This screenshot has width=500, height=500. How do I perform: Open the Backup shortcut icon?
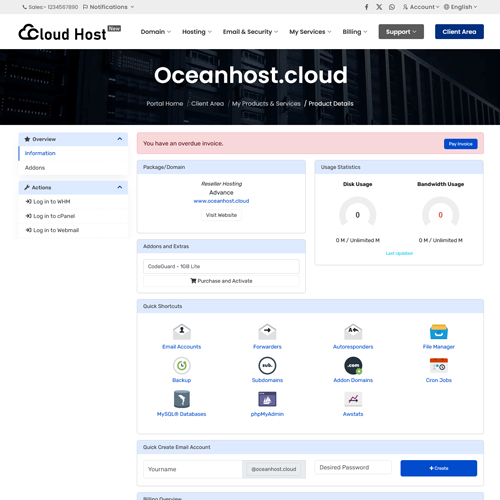pyautogui.click(x=182, y=365)
